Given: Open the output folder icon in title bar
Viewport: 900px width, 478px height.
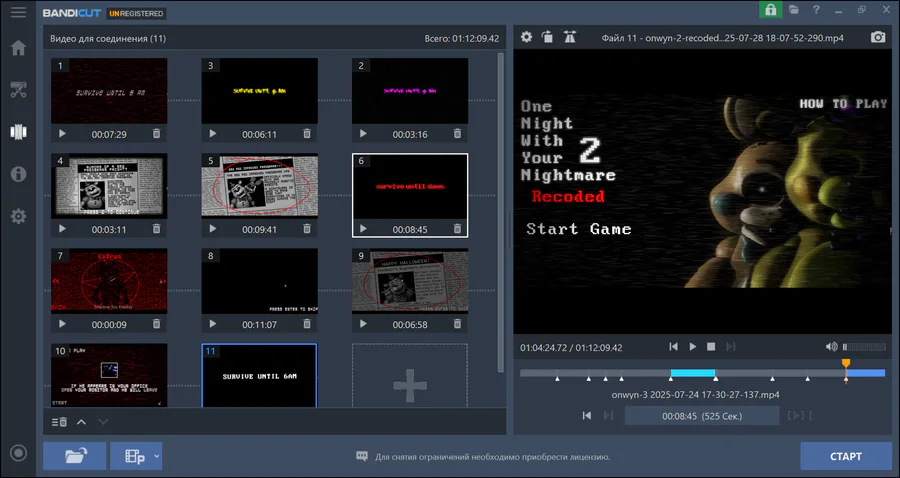Looking at the screenshot, I should [794, 10].
